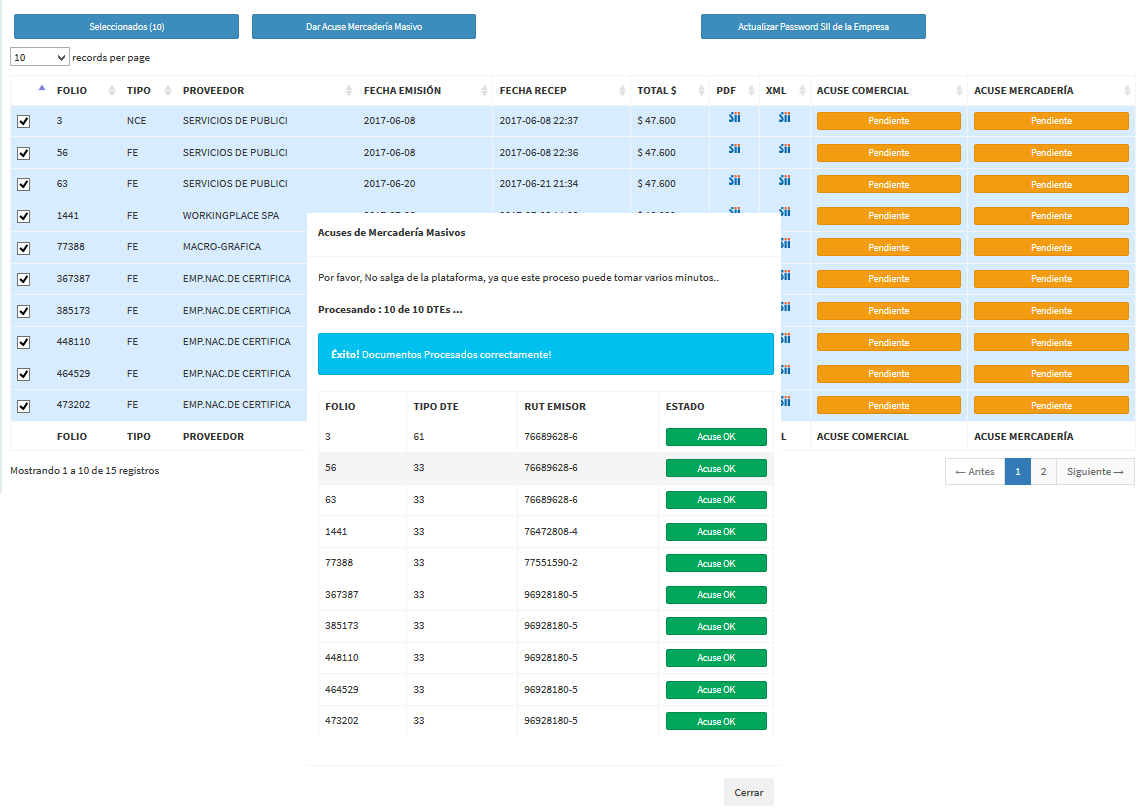This screenshot has height=811, width=1142.
Task: Open the PDF Sii icon for folio 56
Action: click(x=734, y=149)
